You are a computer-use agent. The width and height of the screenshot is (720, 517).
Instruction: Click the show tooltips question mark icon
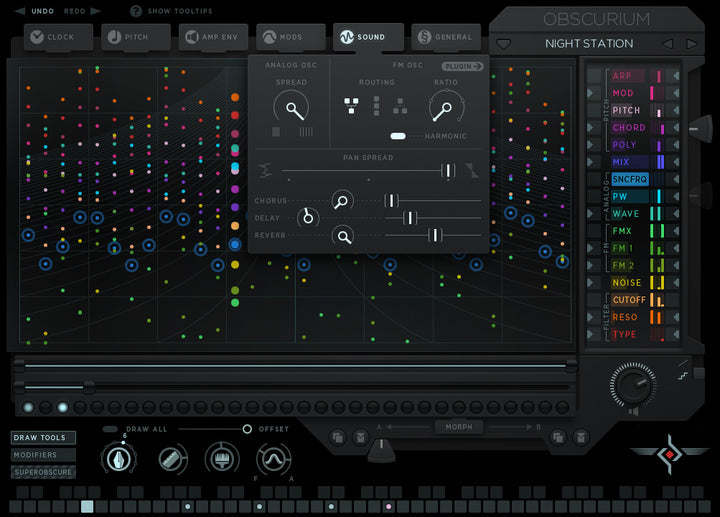(x=136, y=11)
